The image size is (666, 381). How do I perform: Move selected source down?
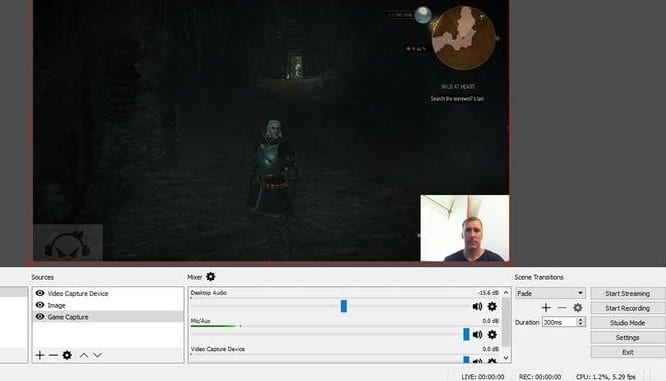coord(98,355)
